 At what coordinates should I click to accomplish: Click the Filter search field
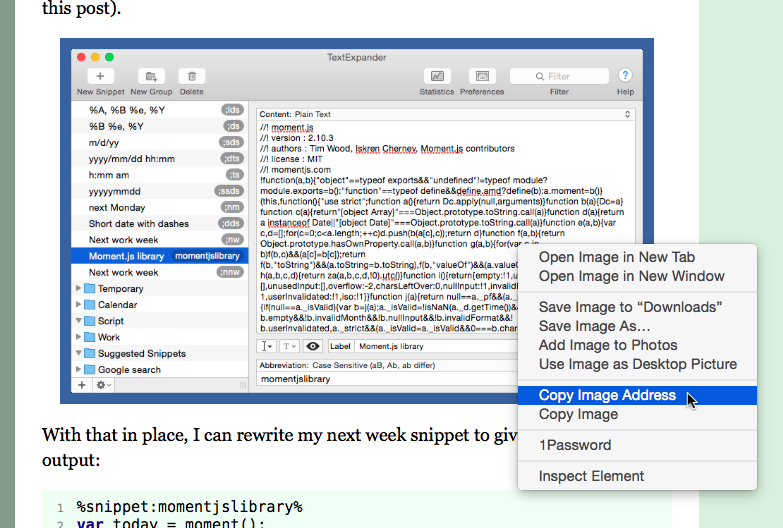(x=559, y=76)
